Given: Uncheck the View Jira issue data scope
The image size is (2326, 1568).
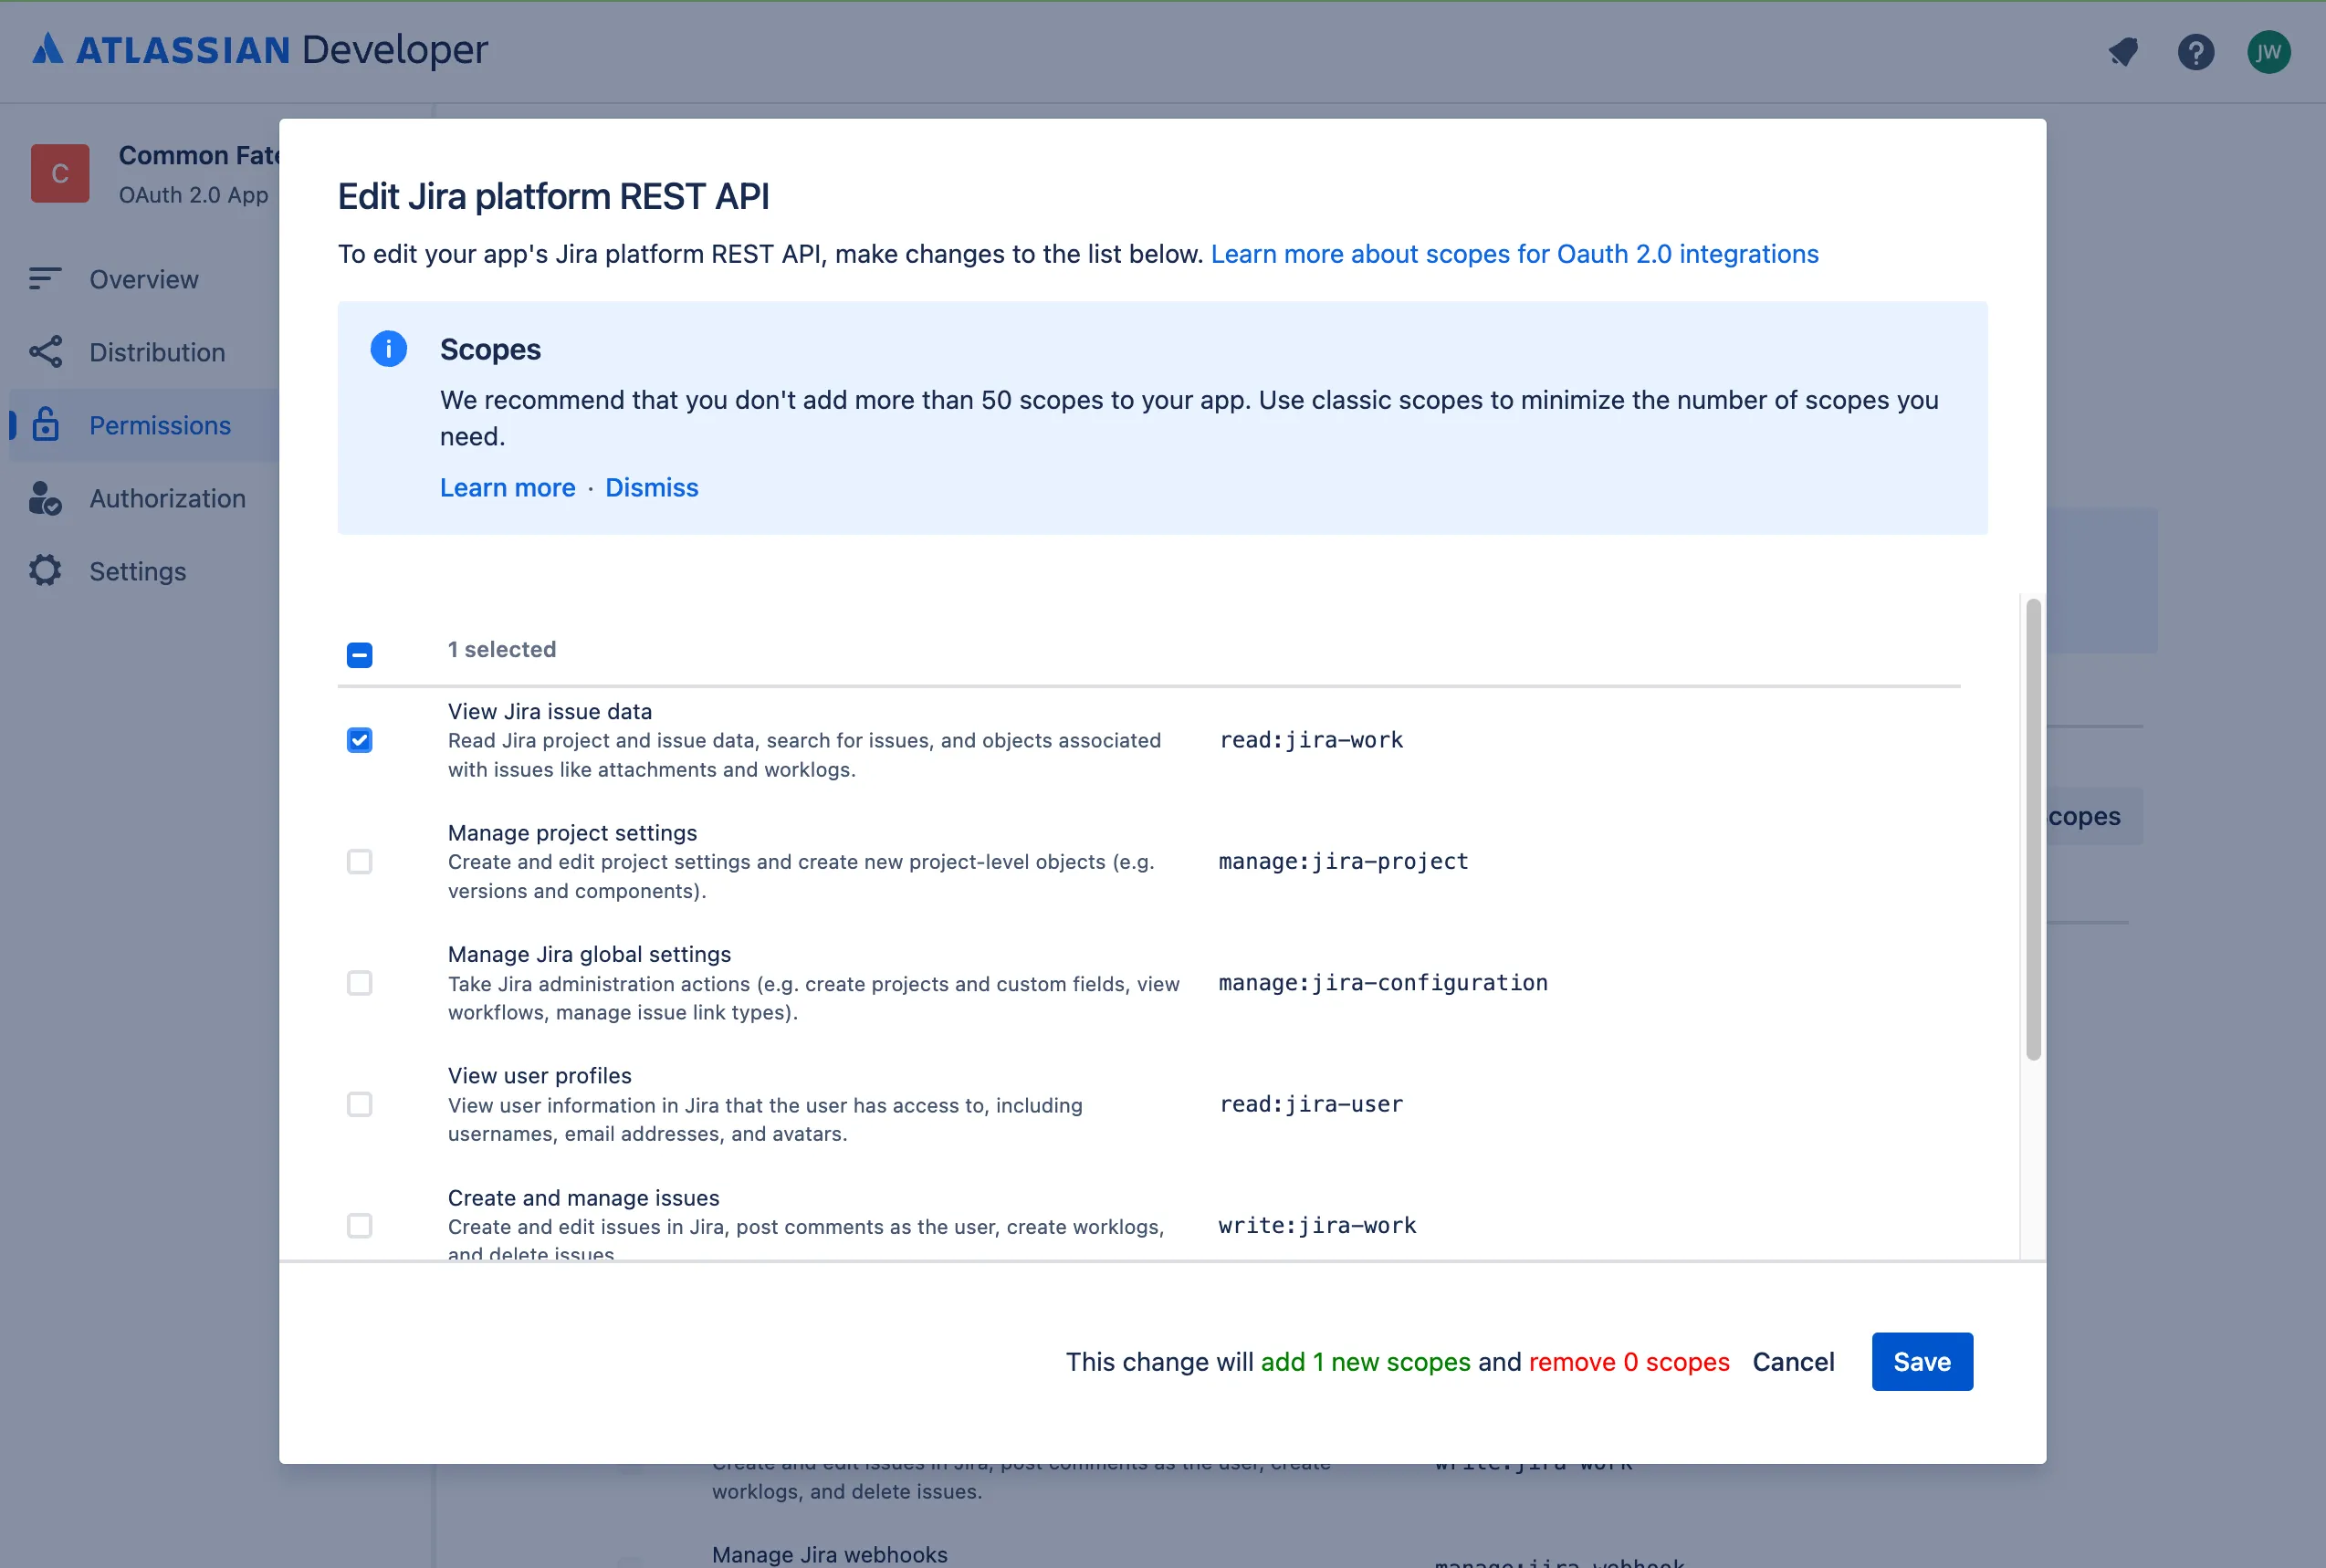Looking at the screenshot, I should [359, 740].
